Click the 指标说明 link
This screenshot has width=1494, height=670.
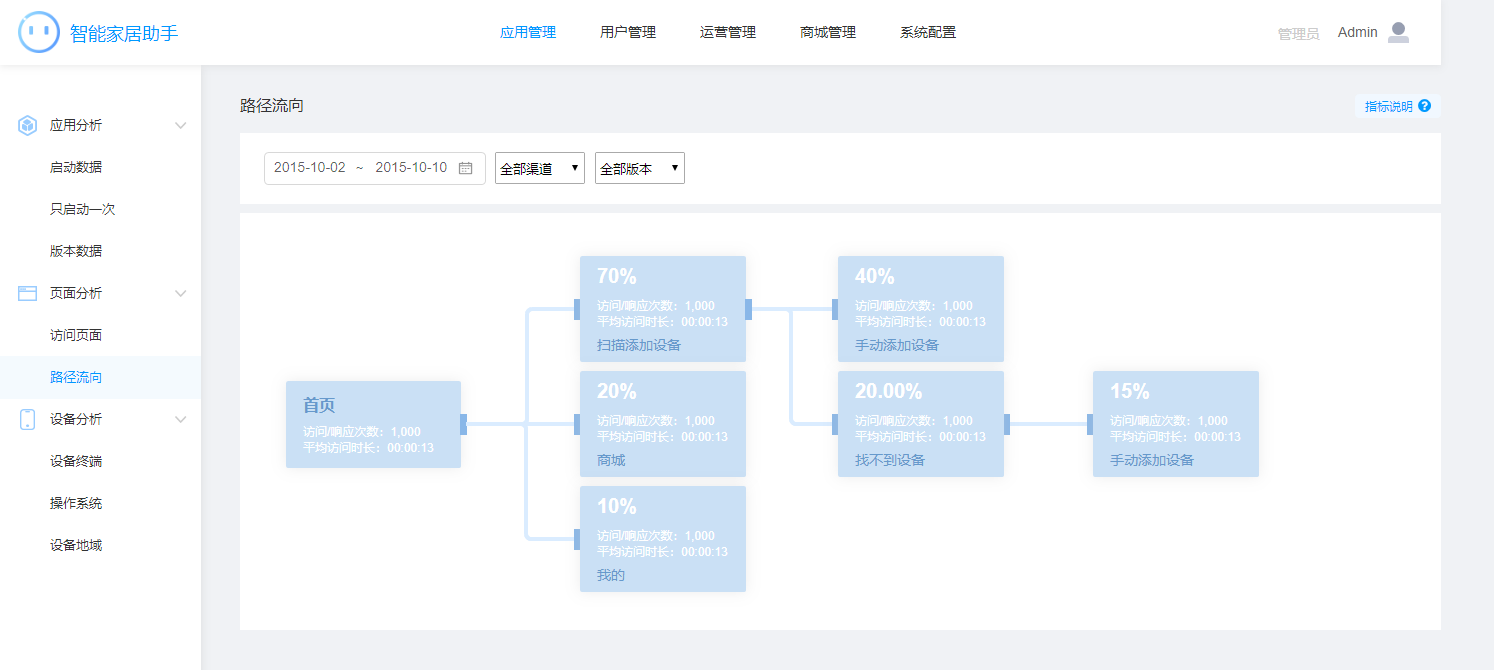click(x=1388, y=106)
